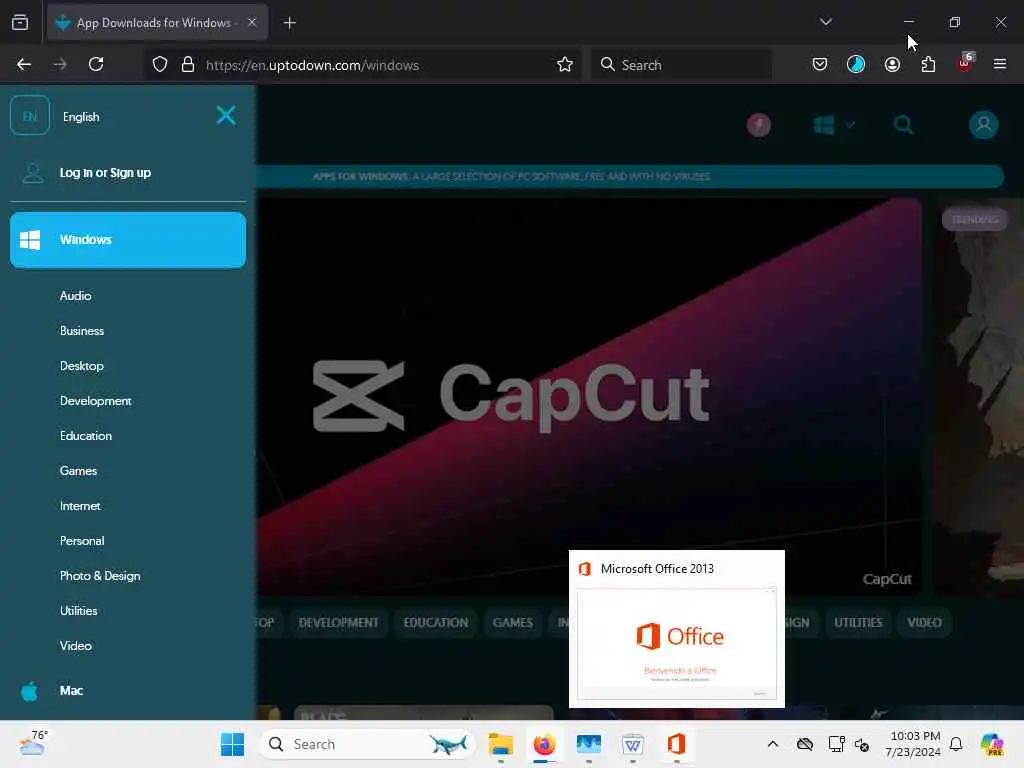Open the CapCut featured banner
1024x768 pixels.
tap(589, 397)
